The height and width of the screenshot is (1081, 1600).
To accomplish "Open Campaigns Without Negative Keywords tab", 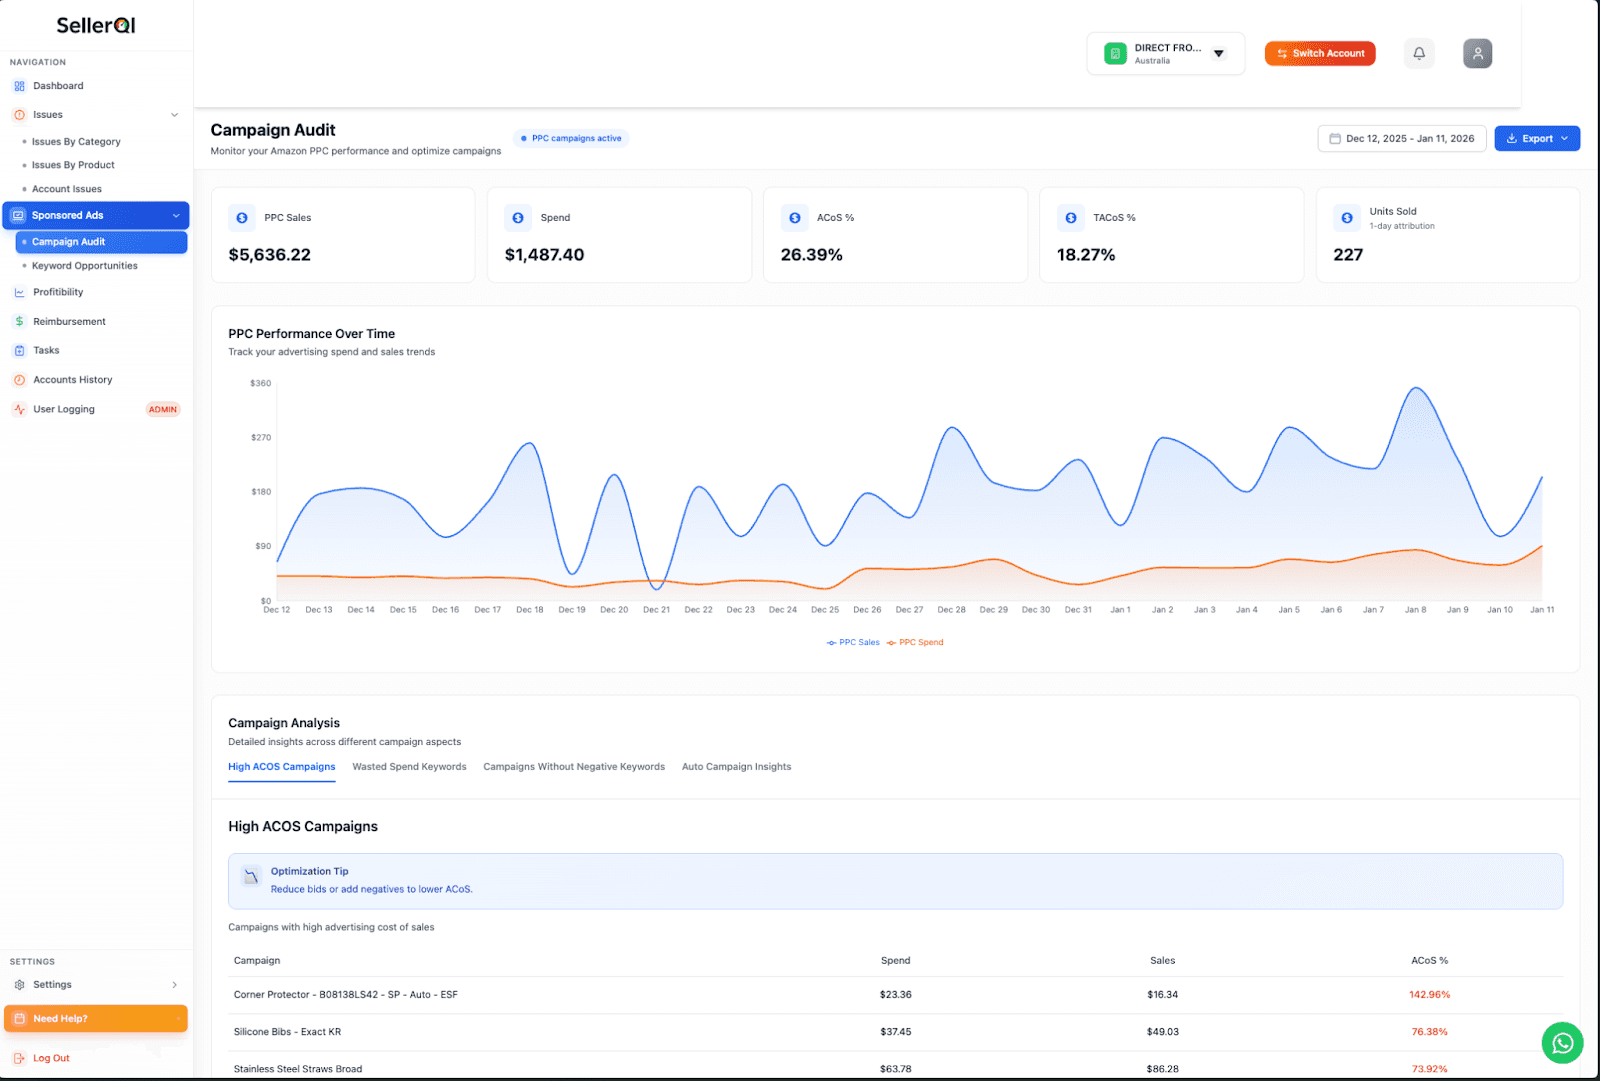I will point(574,767).
